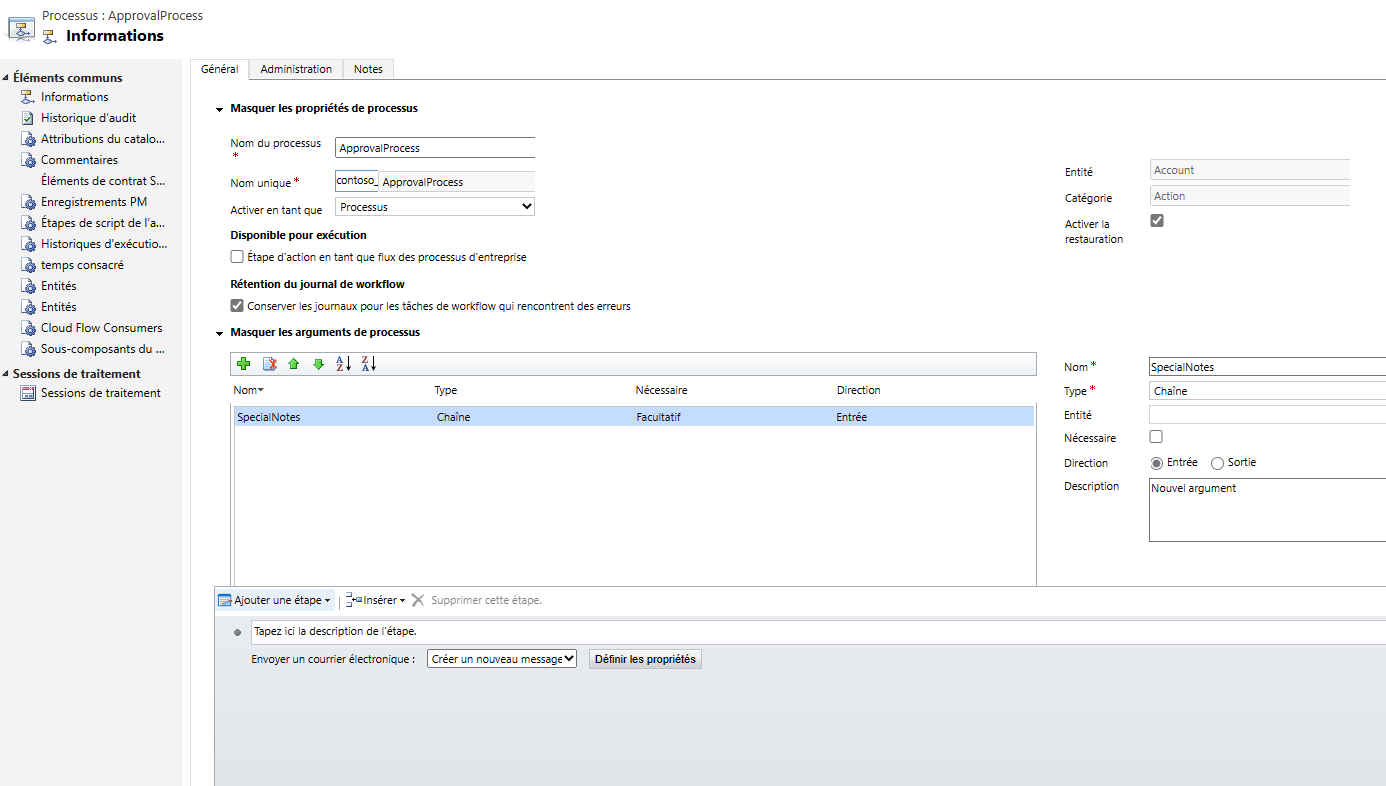Click the Chaîne cell in the arguments table
Viewport: 1386px width, 786px height.
[454, 417]
